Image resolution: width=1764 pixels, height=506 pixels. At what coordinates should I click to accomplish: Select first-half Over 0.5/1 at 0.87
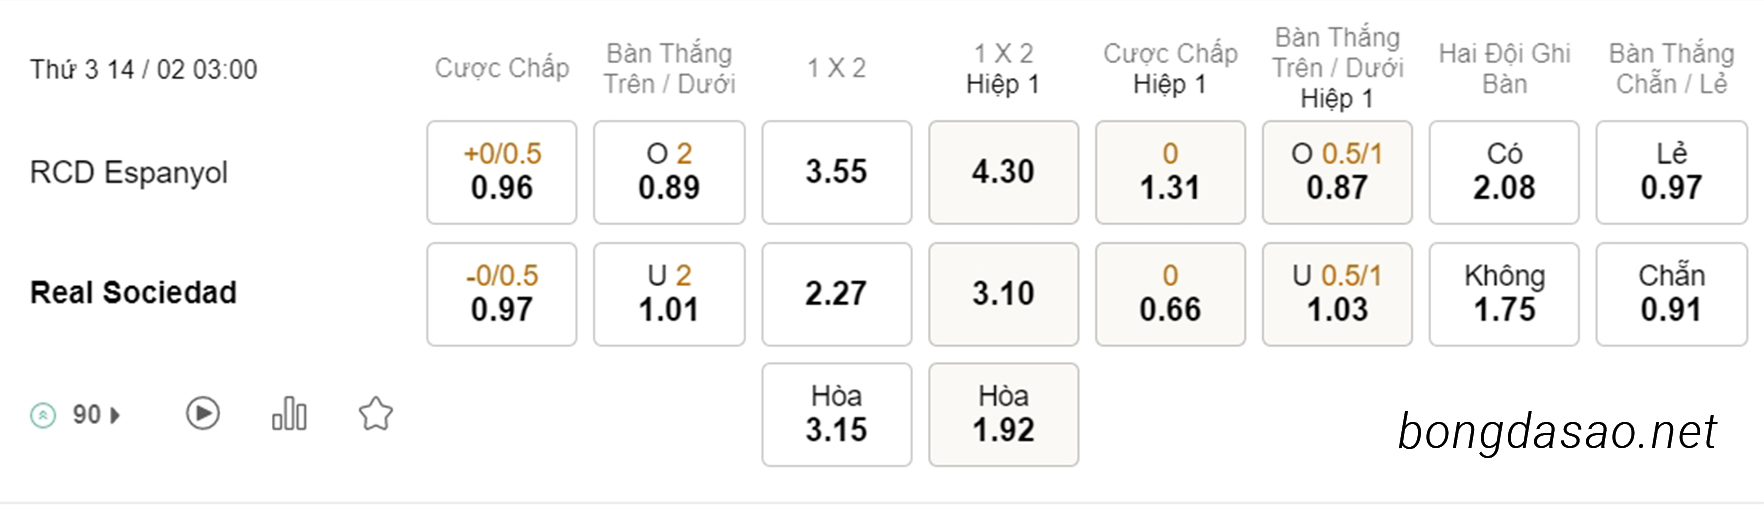pyautogui.click(x=1337, y=172)
